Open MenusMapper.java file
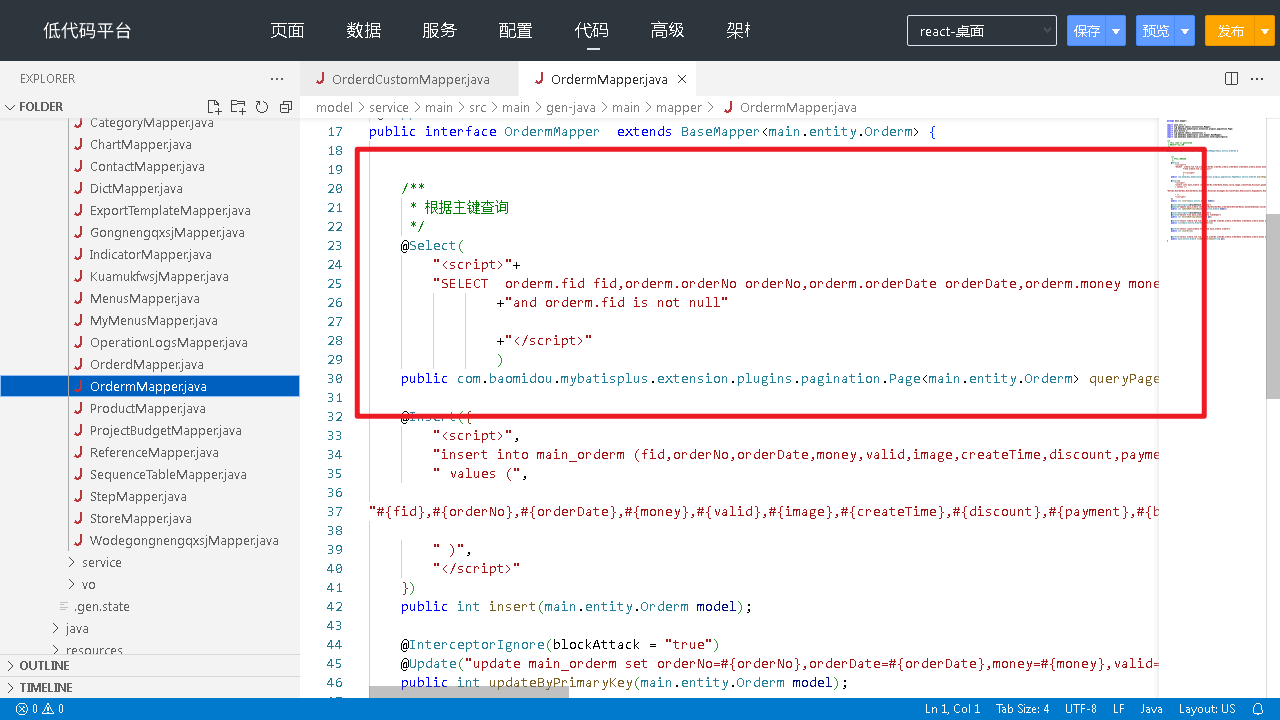The image size is (1280, 720). pyautogui.click(x=144, y=299)
